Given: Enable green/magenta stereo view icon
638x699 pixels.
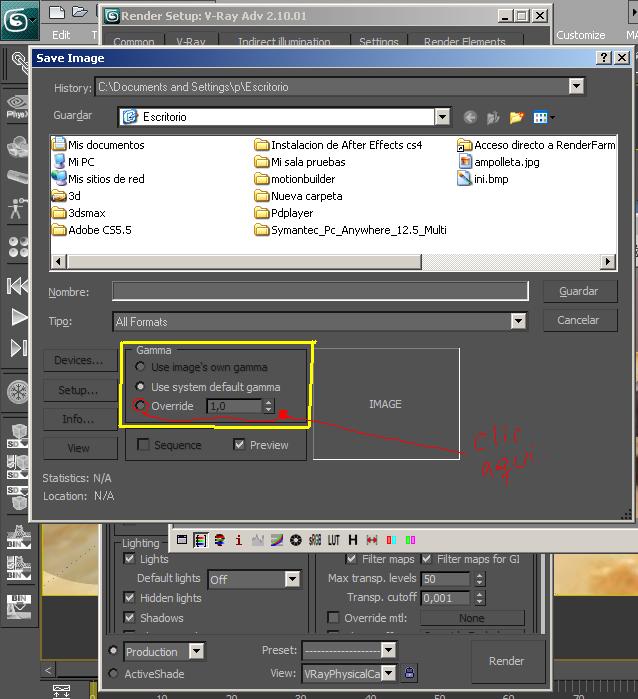Looking at the screenshot, I should coord(410,540).
